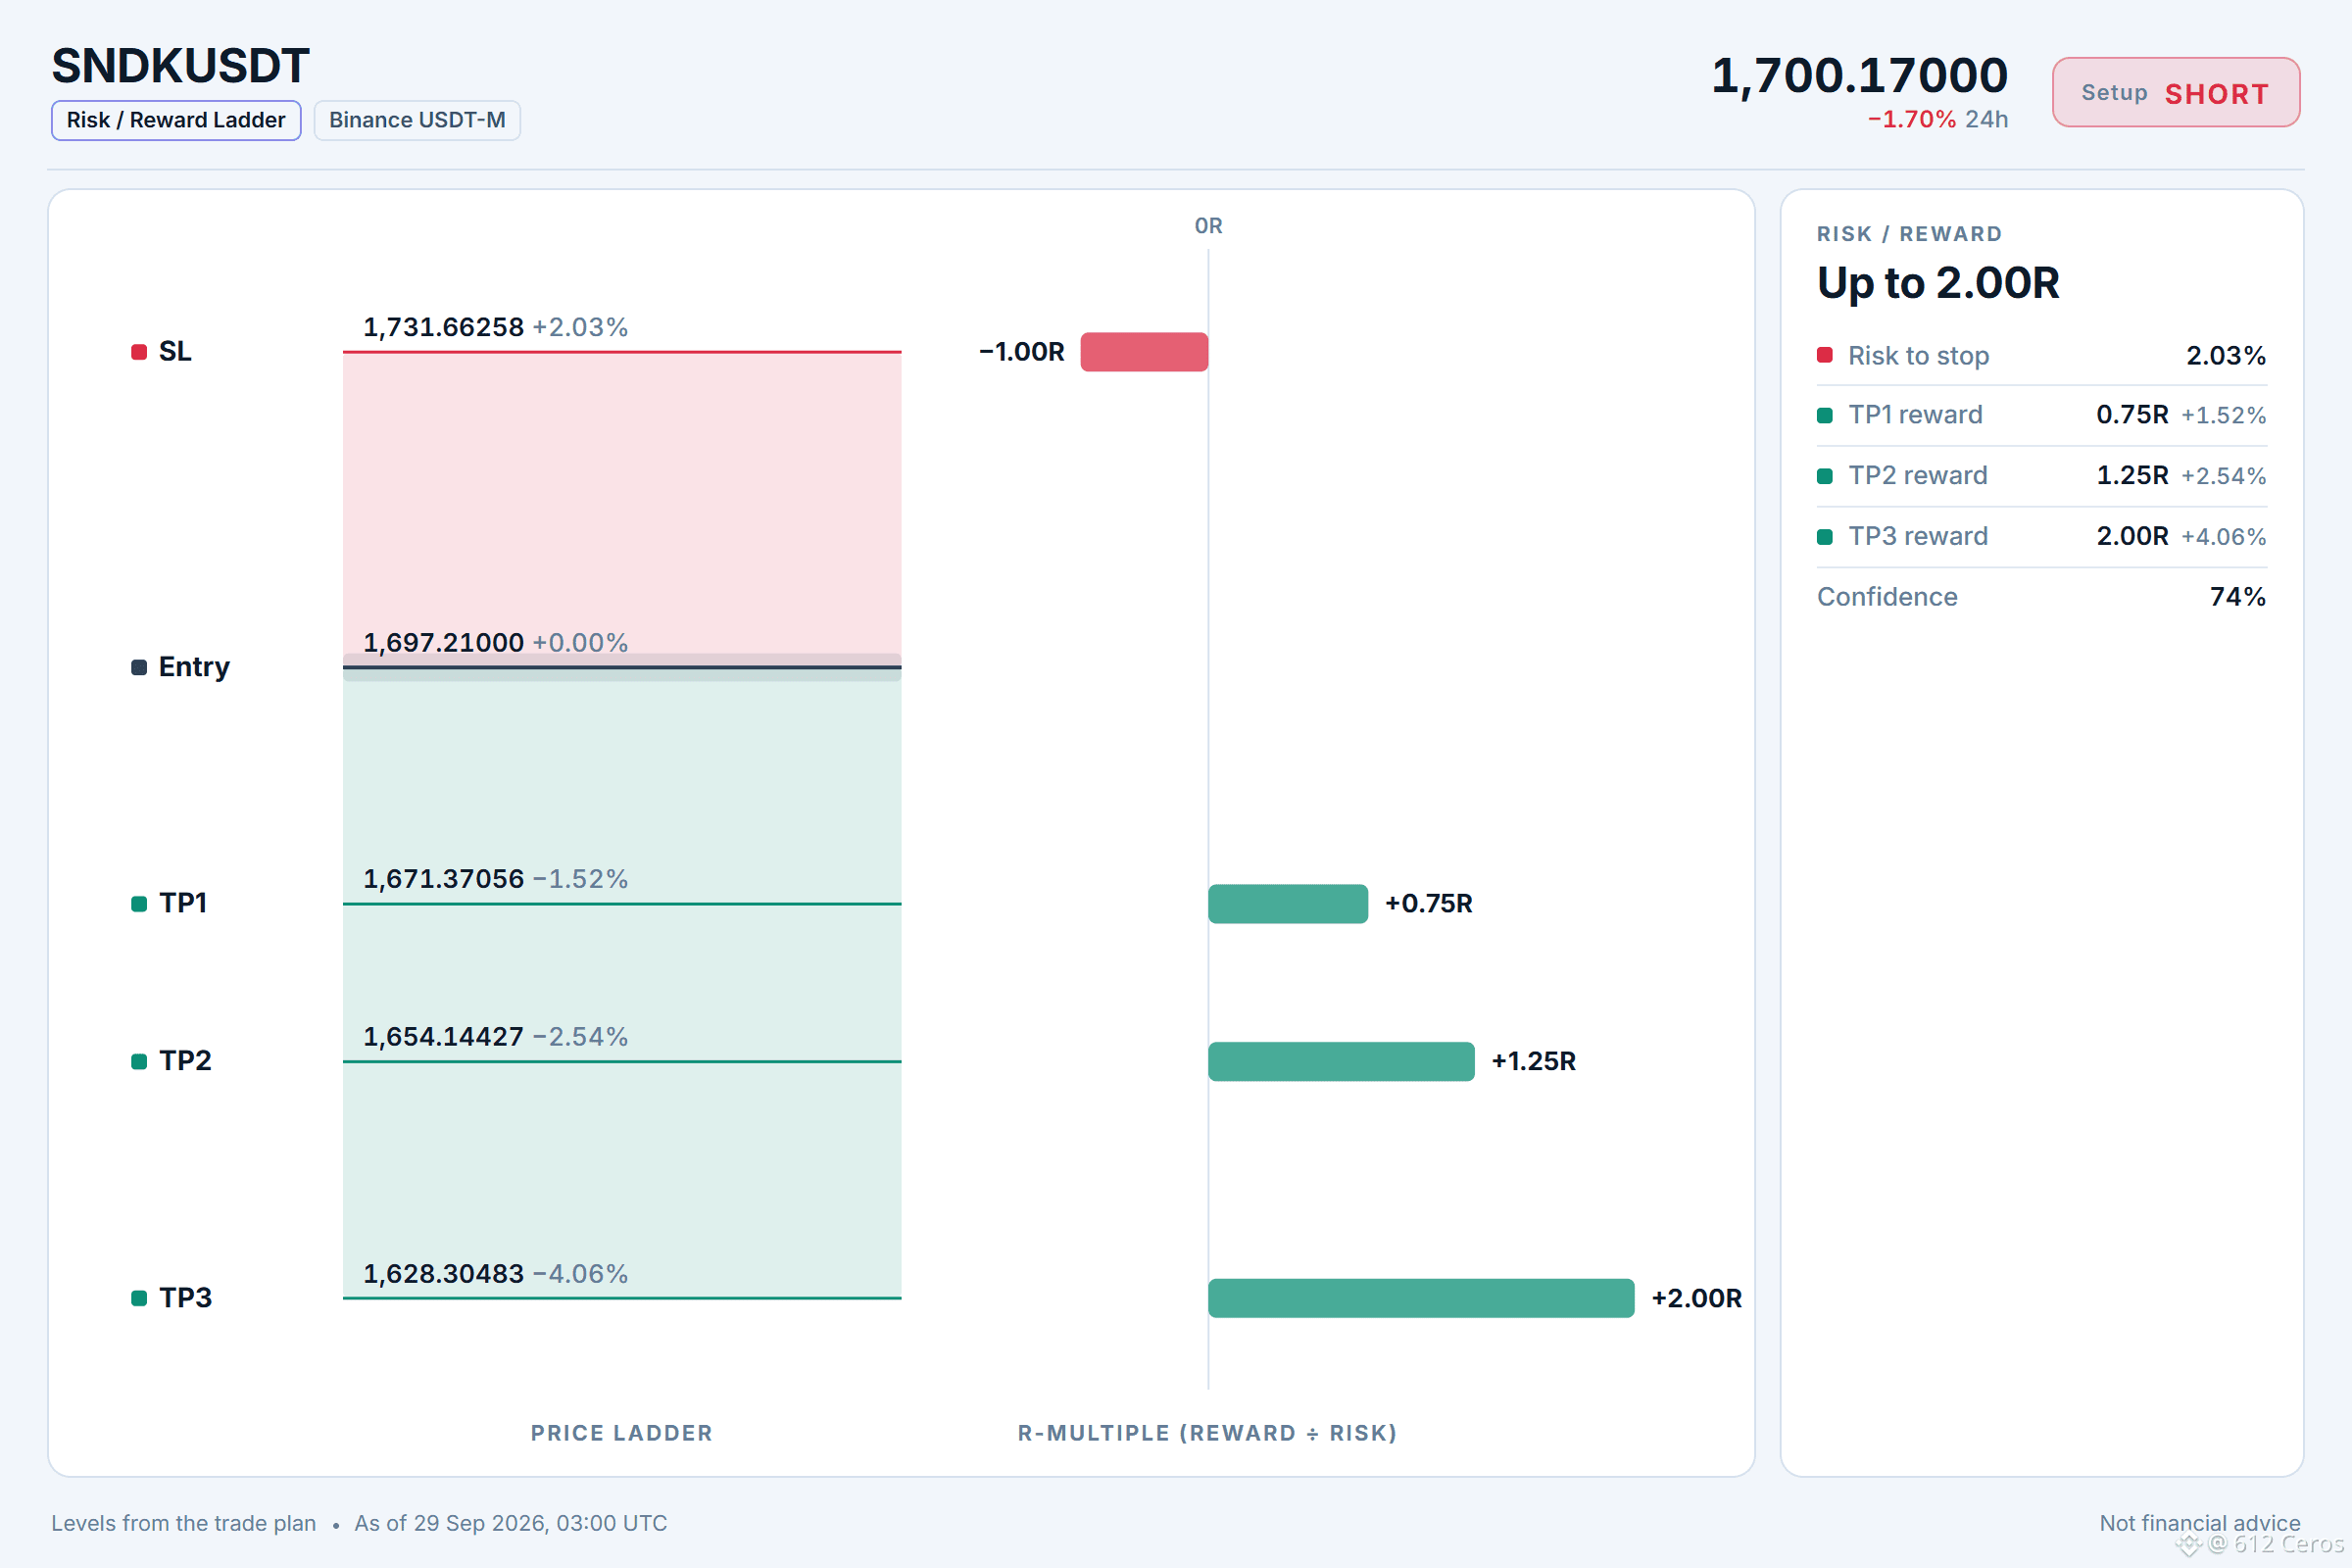Click the Setup SHORT badge
The image size is (2352, 1568).
click(x=2176, y=93)
